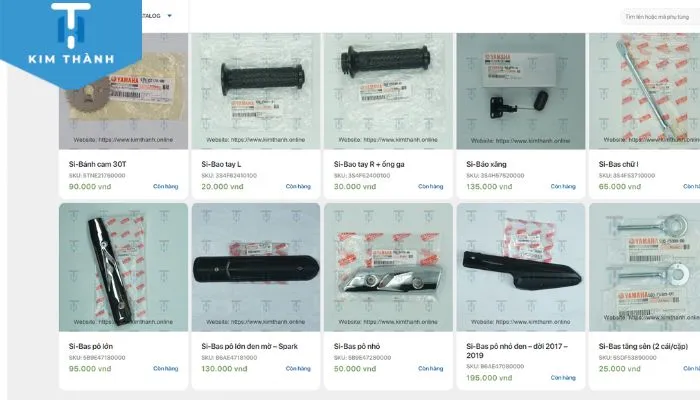Click the 20.000 vnd price of Si-Bao tay L
Viewport: 700px width, 400px height.
click(222, 187)
